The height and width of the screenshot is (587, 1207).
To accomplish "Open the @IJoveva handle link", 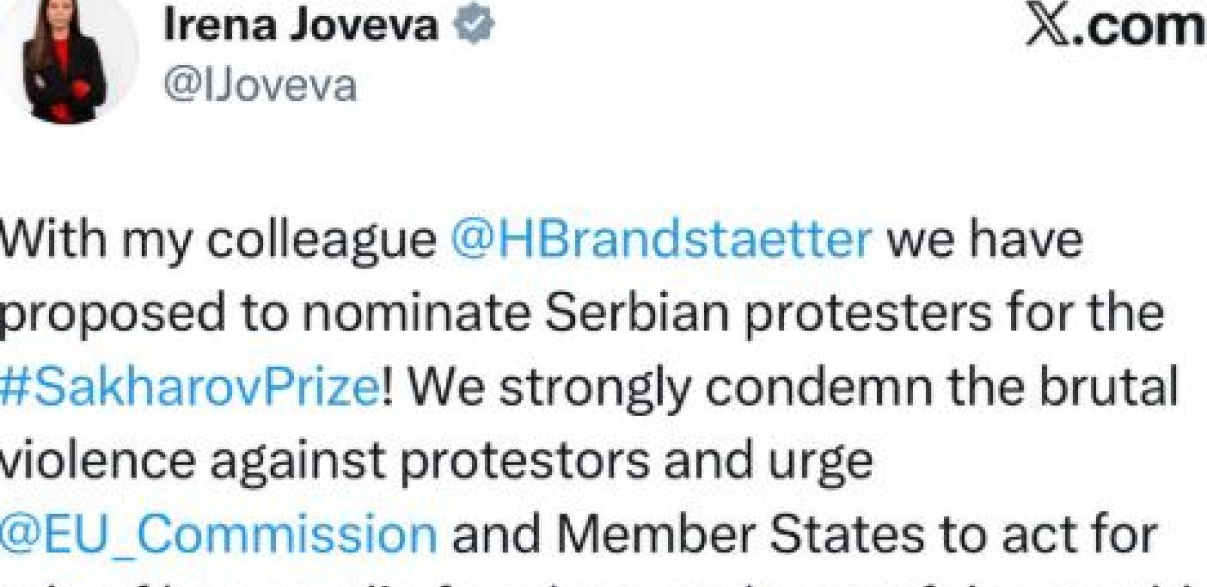I will [x=259, y=86].
